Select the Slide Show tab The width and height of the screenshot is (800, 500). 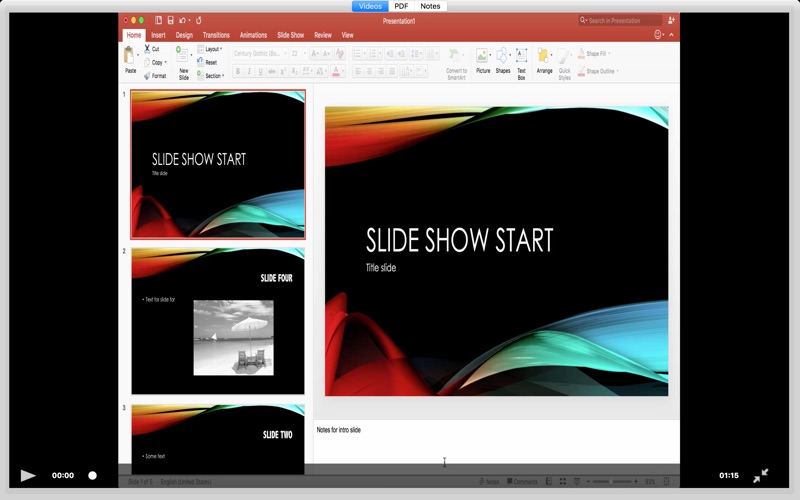pyautogui.click(x=291, y=35)
